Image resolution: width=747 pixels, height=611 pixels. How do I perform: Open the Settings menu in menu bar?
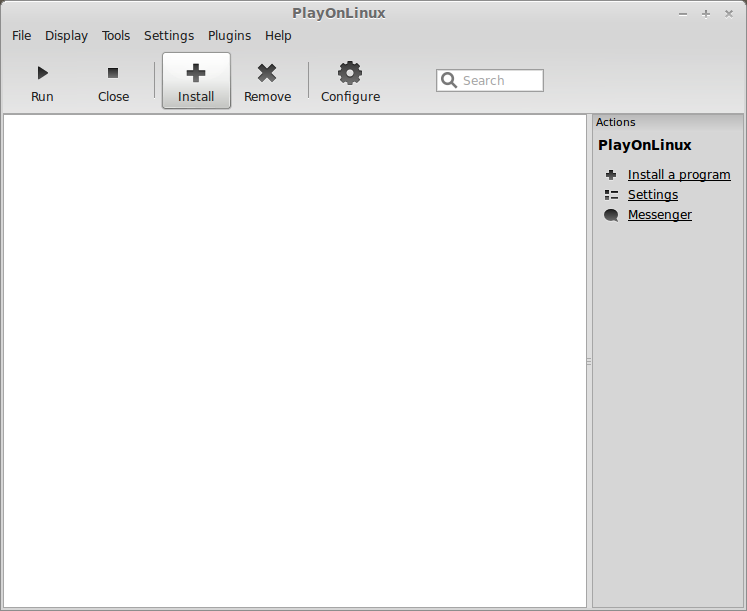click(169, 36)
